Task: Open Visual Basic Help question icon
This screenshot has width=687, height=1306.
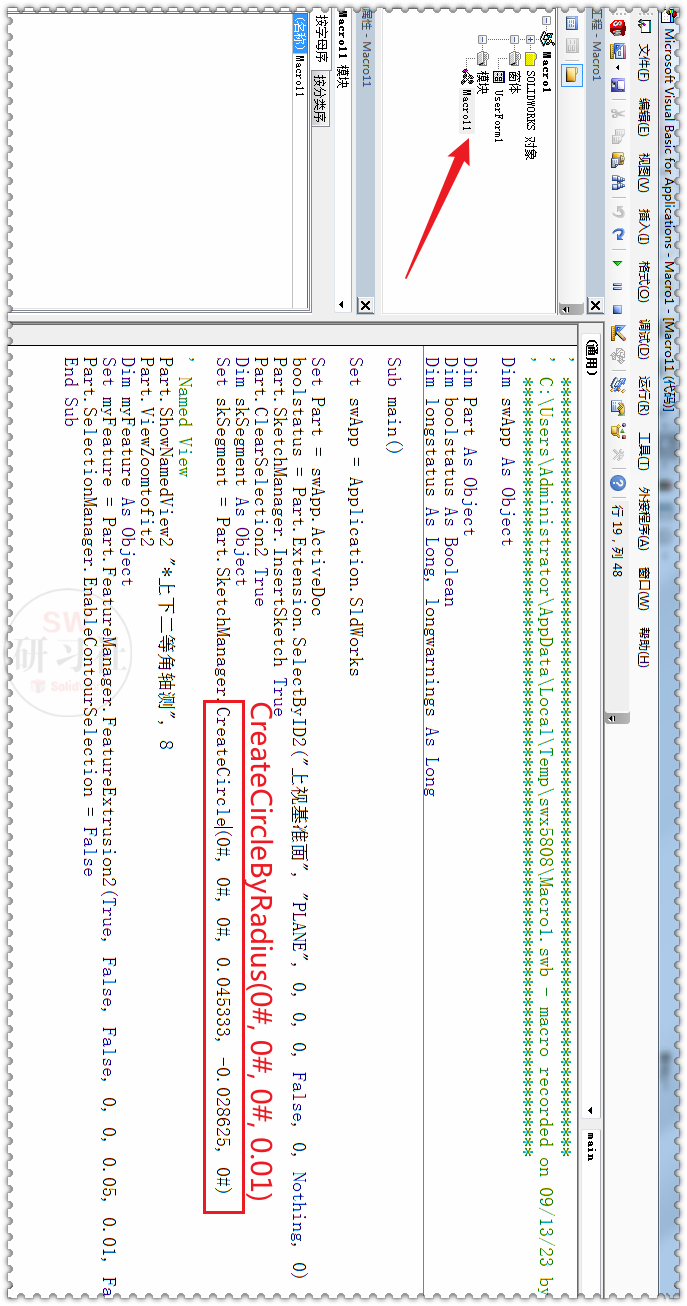Action: pos(618,484)
